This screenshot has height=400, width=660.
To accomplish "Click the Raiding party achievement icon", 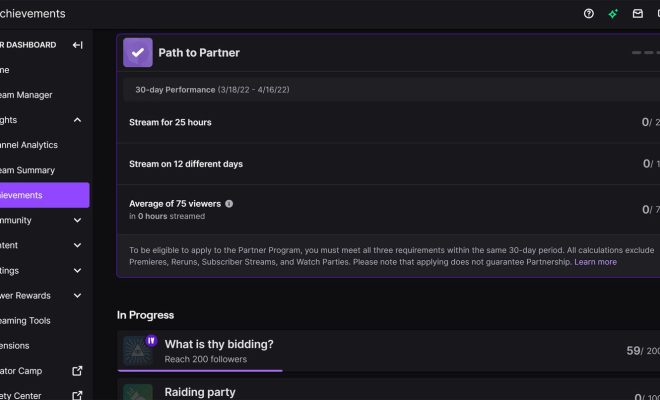I will [x=138, y=392].
